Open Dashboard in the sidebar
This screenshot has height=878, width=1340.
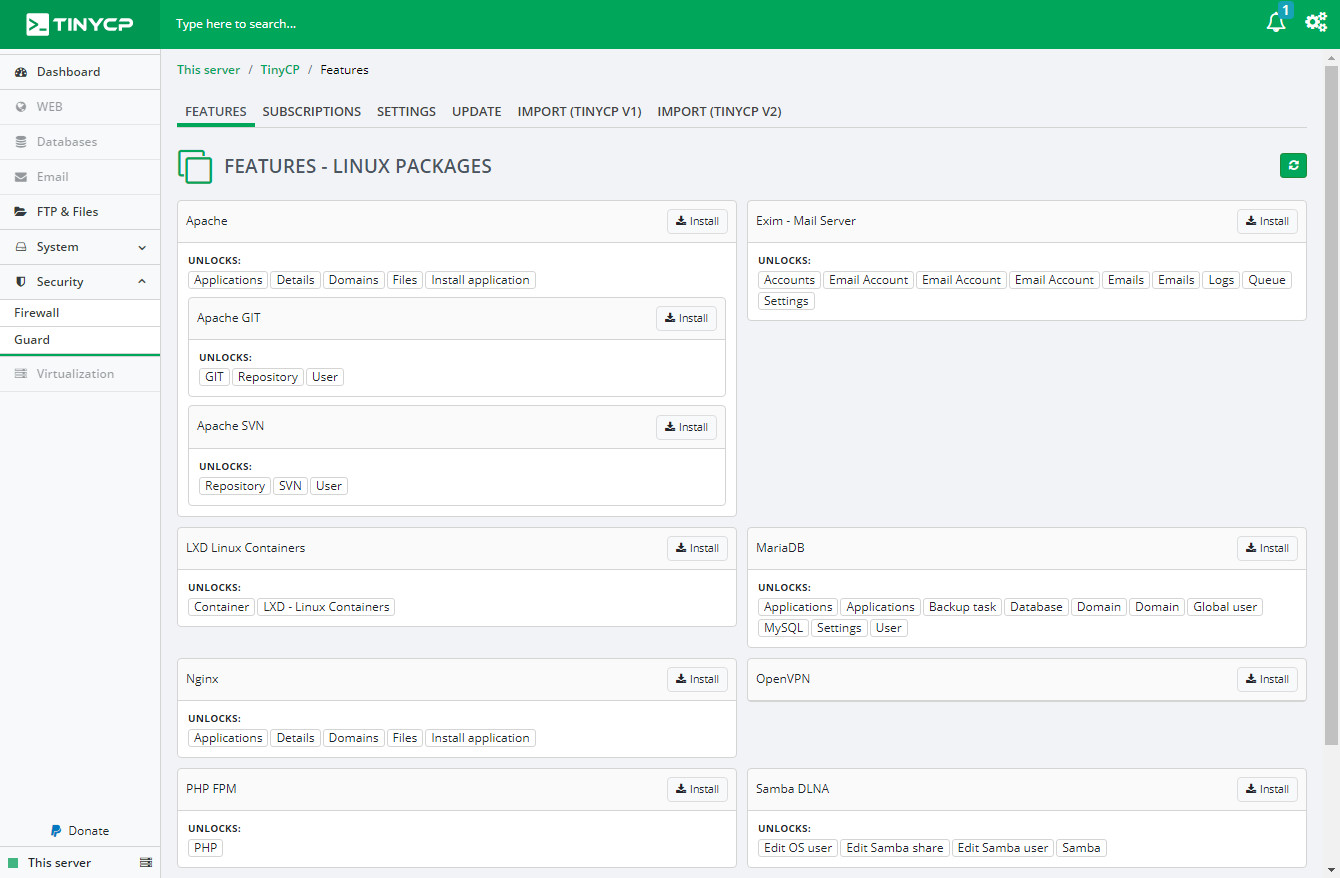[x=80, y=72]
